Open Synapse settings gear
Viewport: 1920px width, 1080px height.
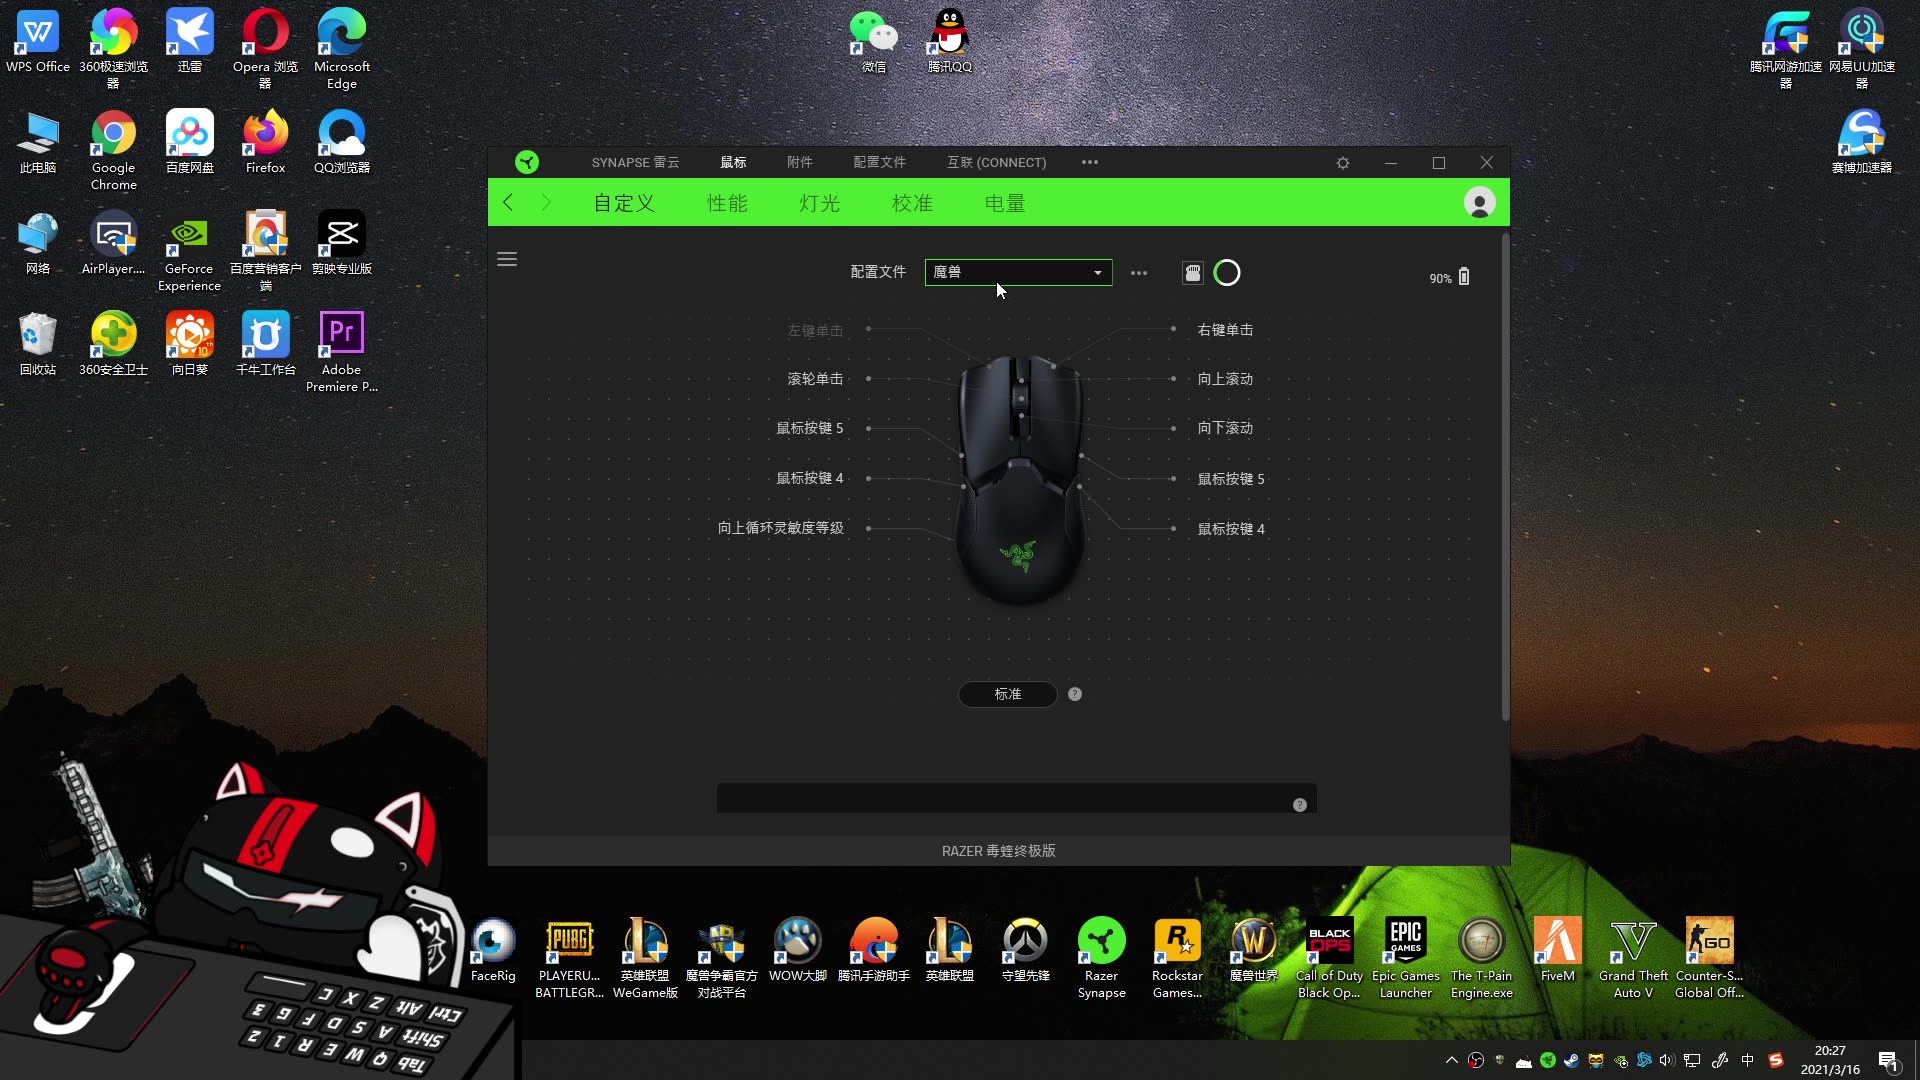(1343, 163)
